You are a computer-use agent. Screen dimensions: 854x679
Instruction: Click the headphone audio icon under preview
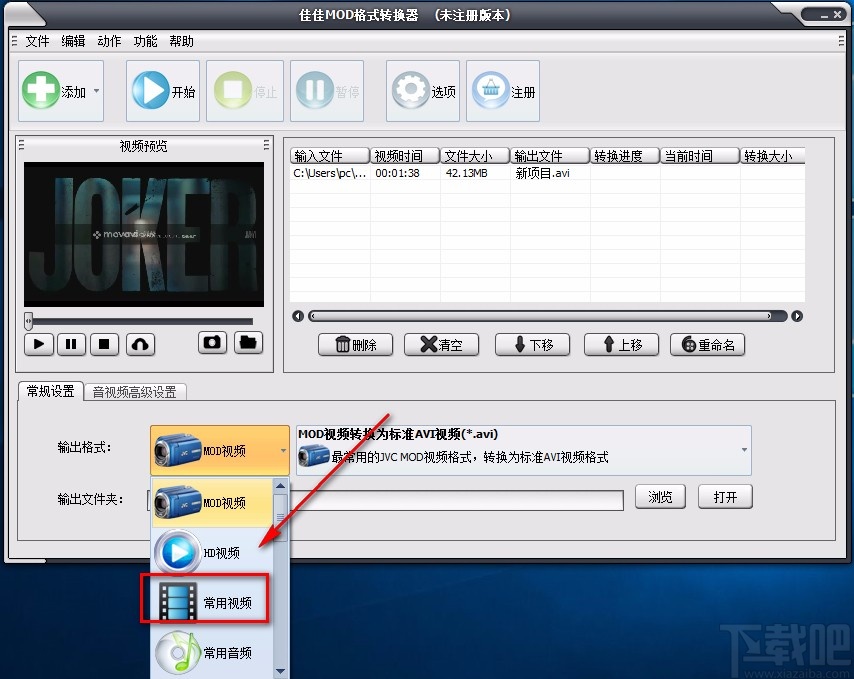pos(141,344)
